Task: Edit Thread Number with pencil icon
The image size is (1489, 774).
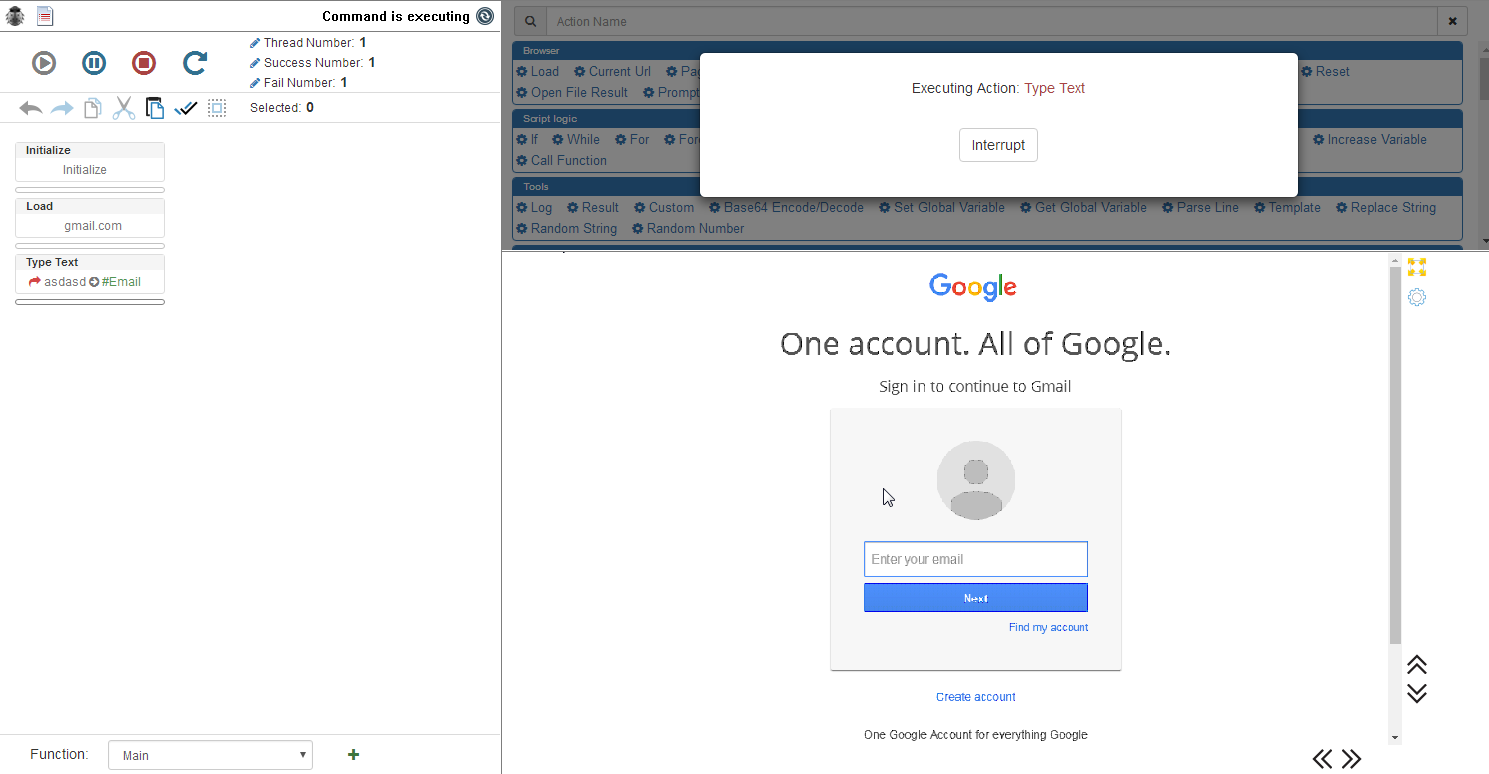Action: point(255,43)
